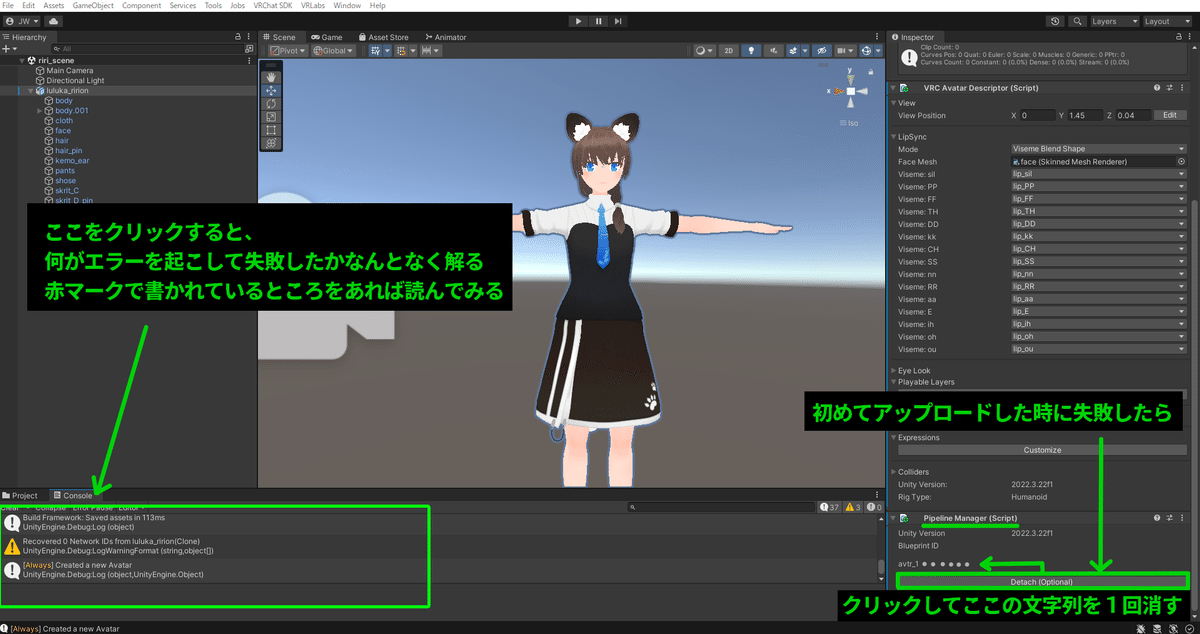Expand body.001 in Hierarchy
The width and height of the screenshot is (1200, 634).
point(39,110)
